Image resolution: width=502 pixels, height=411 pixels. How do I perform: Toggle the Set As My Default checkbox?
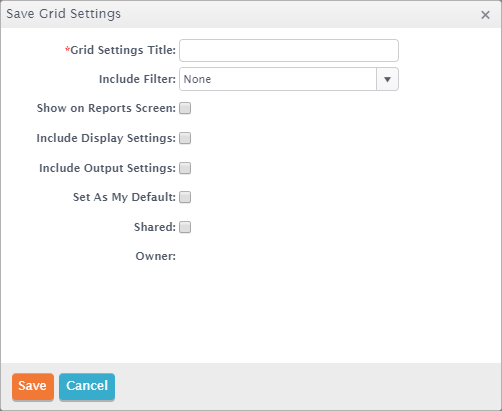[185, 197]
